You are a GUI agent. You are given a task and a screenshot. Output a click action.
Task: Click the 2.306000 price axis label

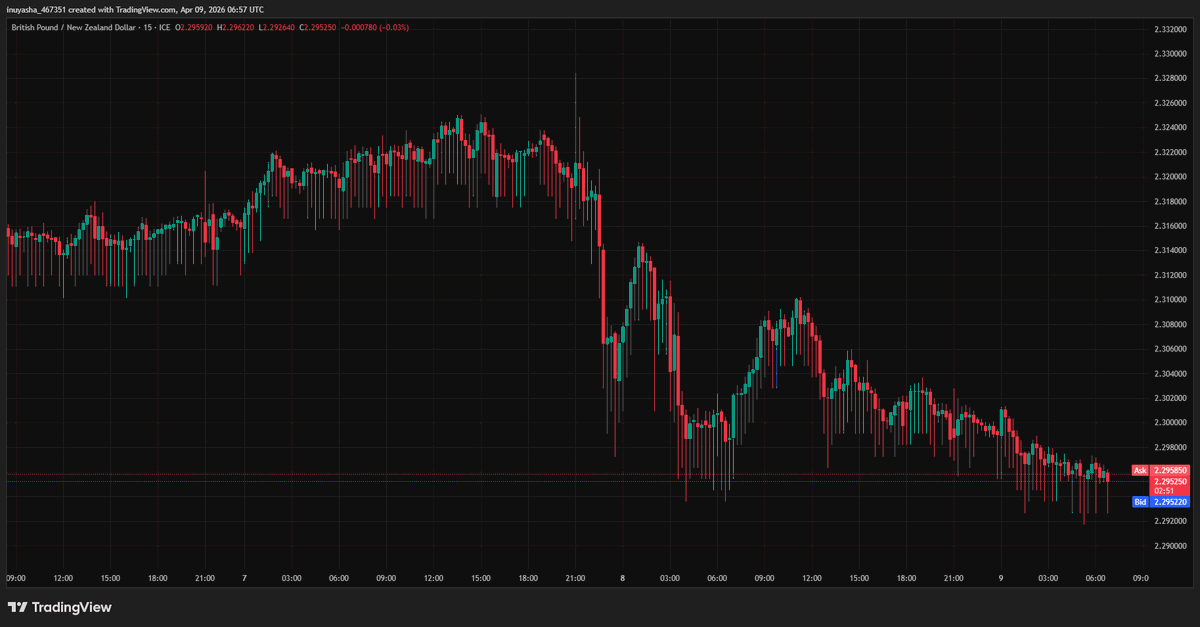tap(1169, 349)
